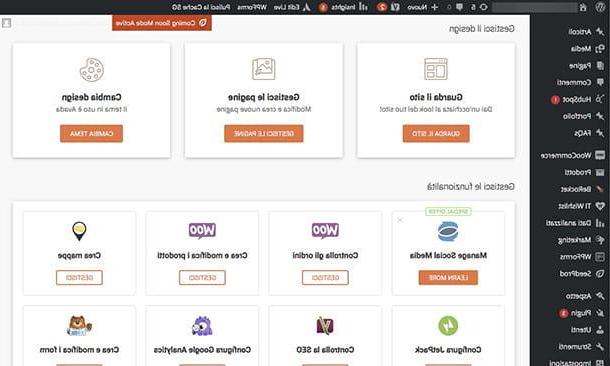
Task: Click the WPForms icon in the sidebar
Action: (600, 257)
